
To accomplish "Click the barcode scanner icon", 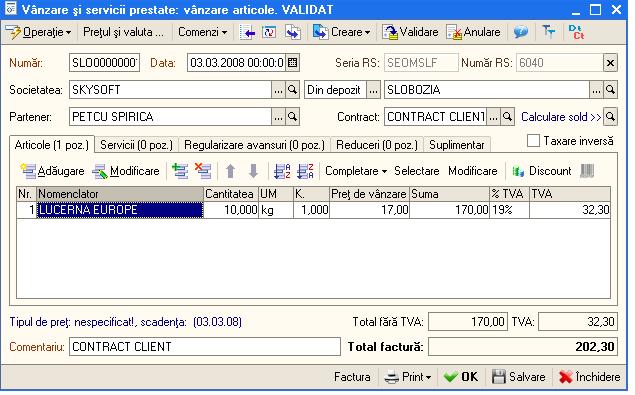I will (587, 171).
